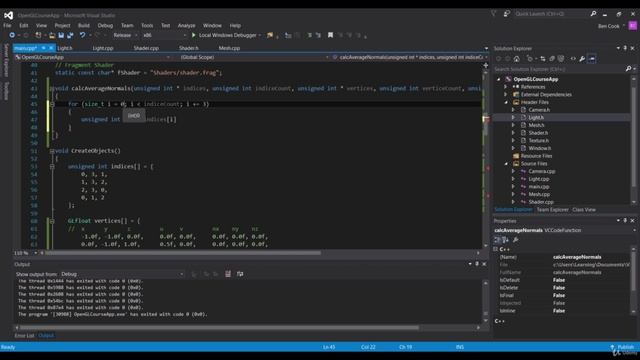Viewport: 640px width, 360px height.
Task: Click the Server Explorer side tab
Action: tap(6, 60)
